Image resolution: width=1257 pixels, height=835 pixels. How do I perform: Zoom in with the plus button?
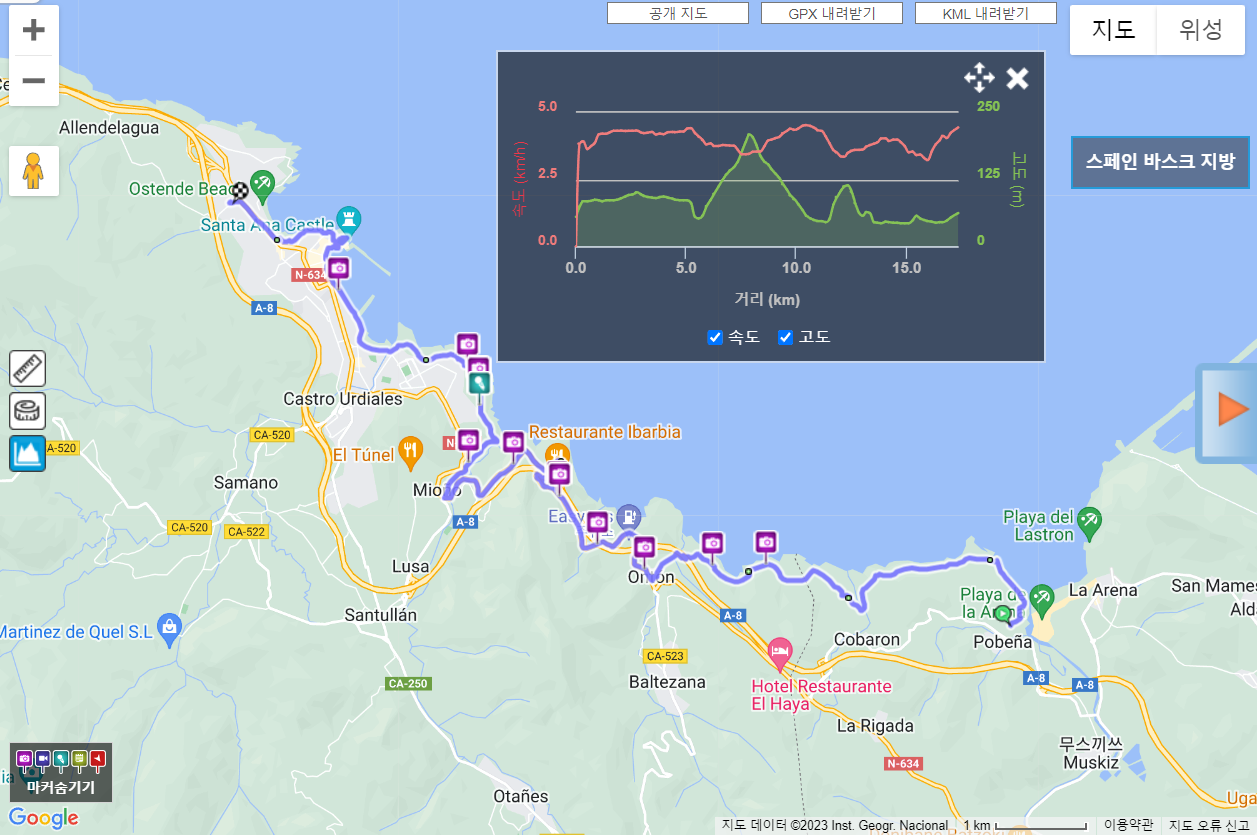point(34,30)
